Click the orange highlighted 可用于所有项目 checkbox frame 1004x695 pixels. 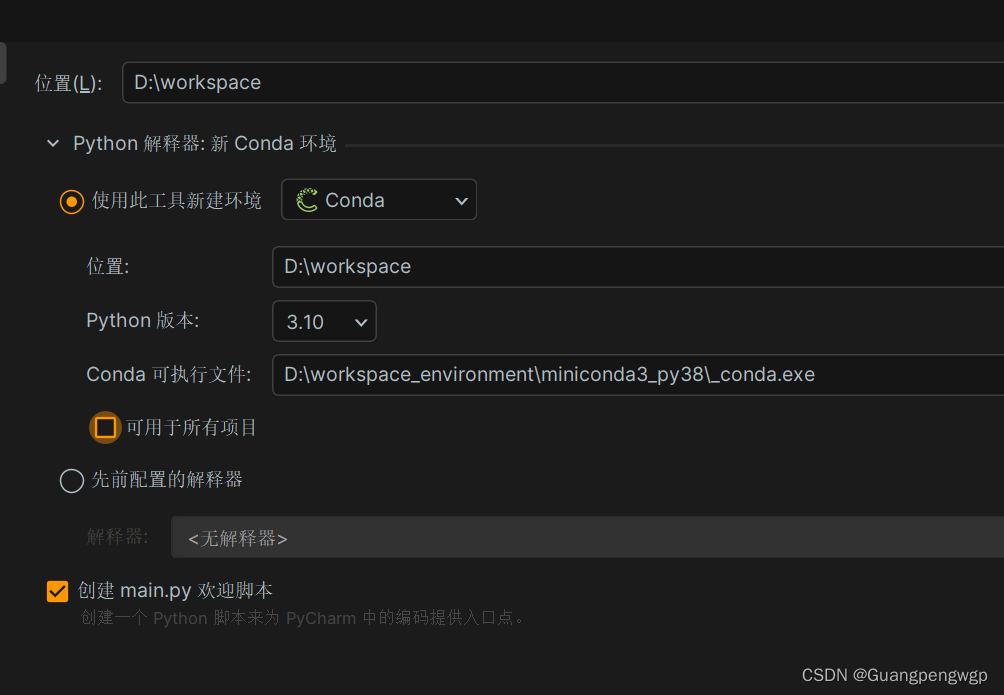(x=105, y=427)
